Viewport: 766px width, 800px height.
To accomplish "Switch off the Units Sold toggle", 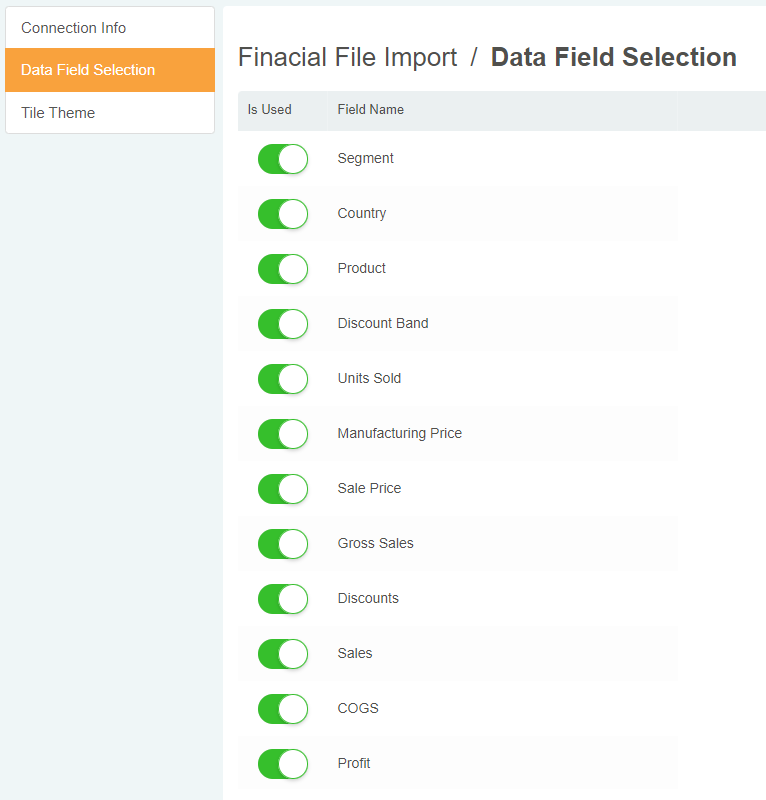I will pos(282,379).
